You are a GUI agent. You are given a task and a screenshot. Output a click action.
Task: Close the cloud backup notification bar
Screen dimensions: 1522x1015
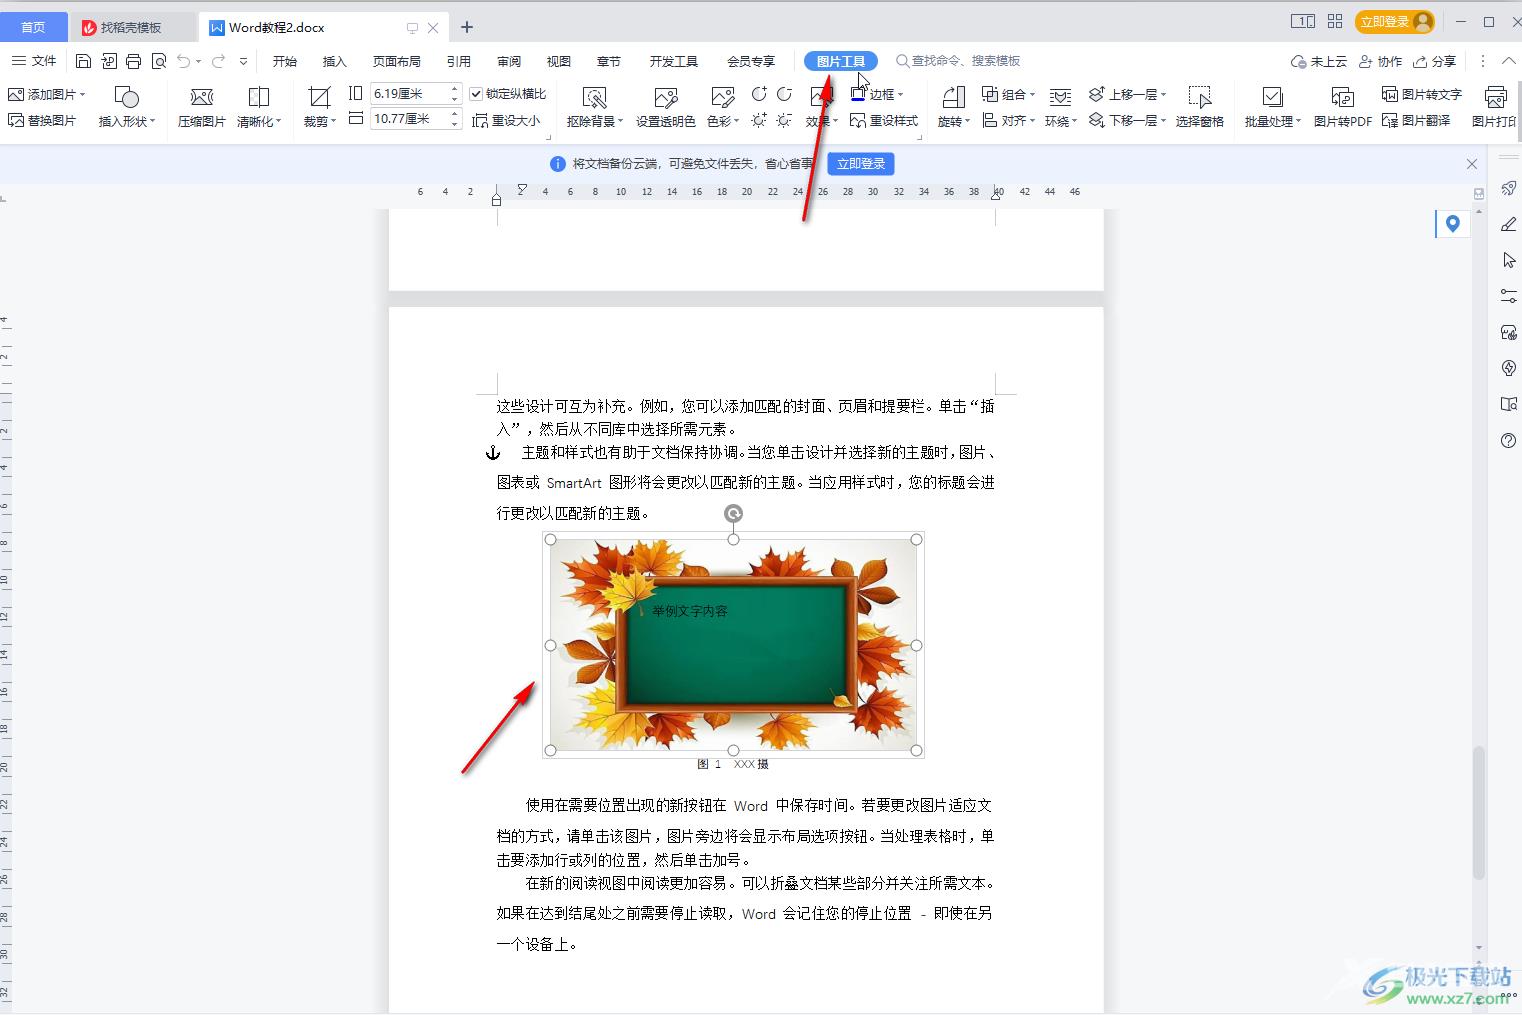coord(1471,164)
